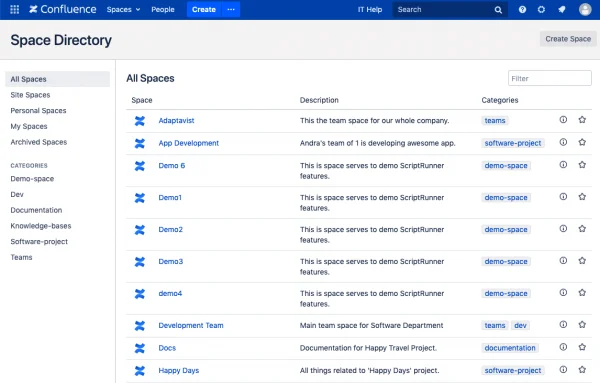This screenshot has height=383, width=600.
Task: Open the app switcher grid icon
Action: [15, 10]
